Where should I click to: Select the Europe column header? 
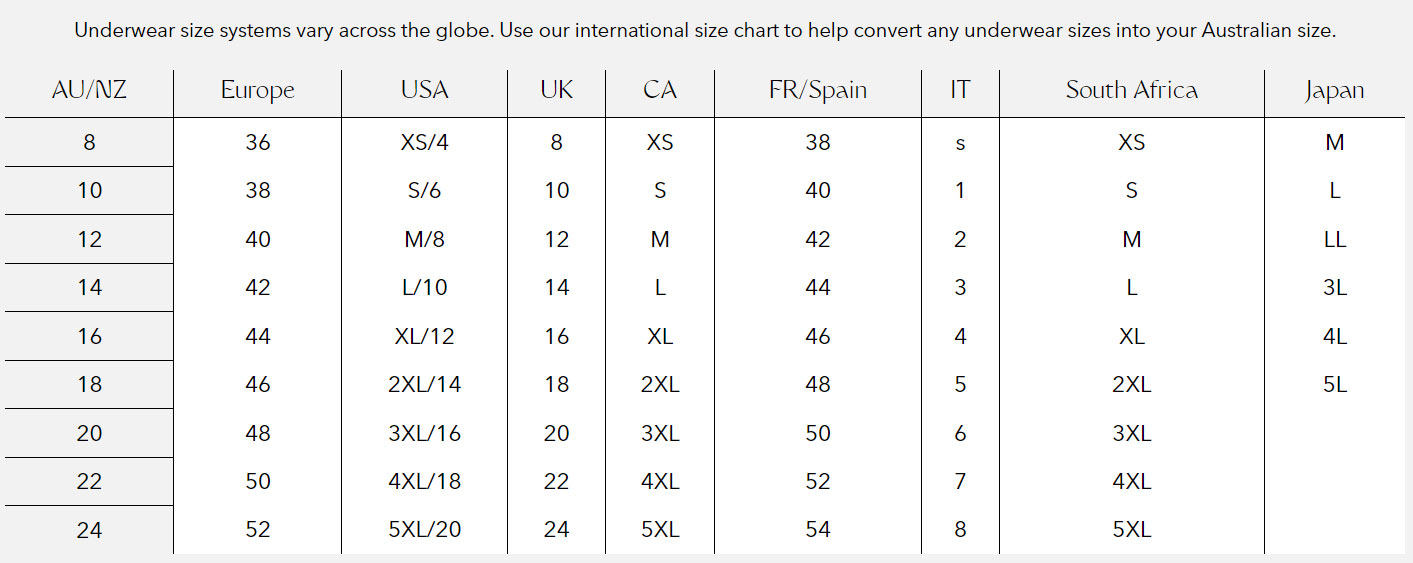pyautogui.click(x=257, y=90)
